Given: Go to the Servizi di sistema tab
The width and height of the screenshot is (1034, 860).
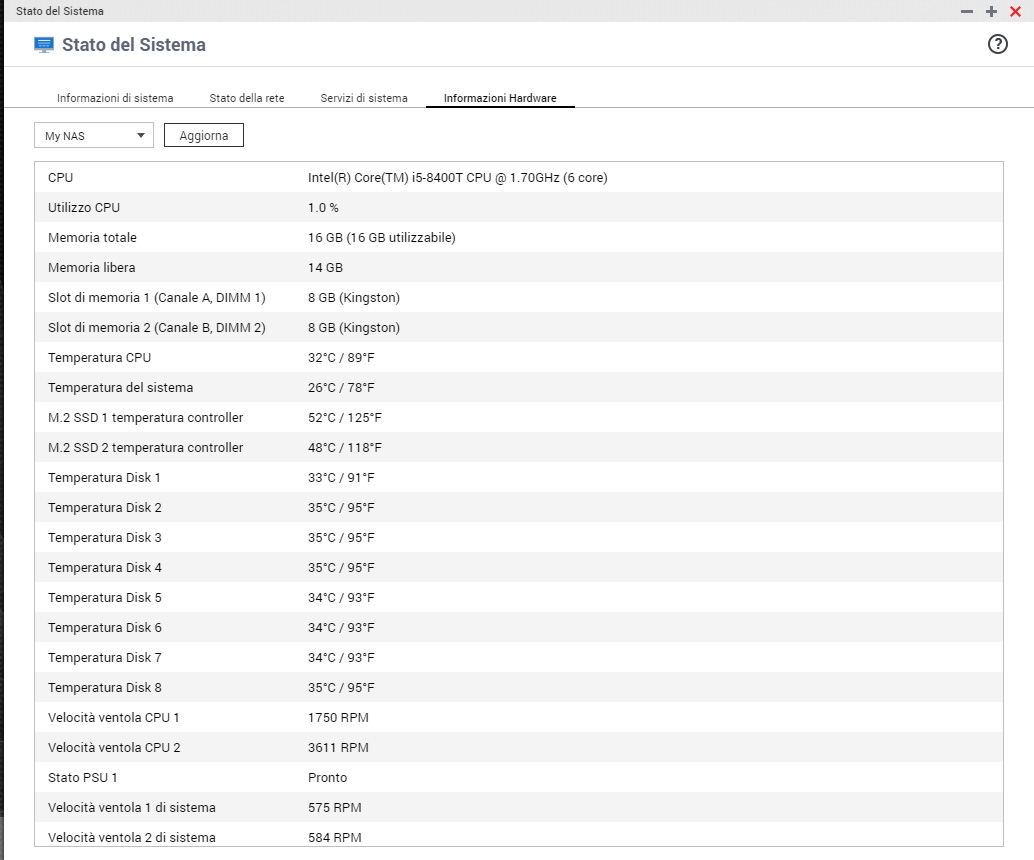Looking at the screenshot, I should click(364, 98).
